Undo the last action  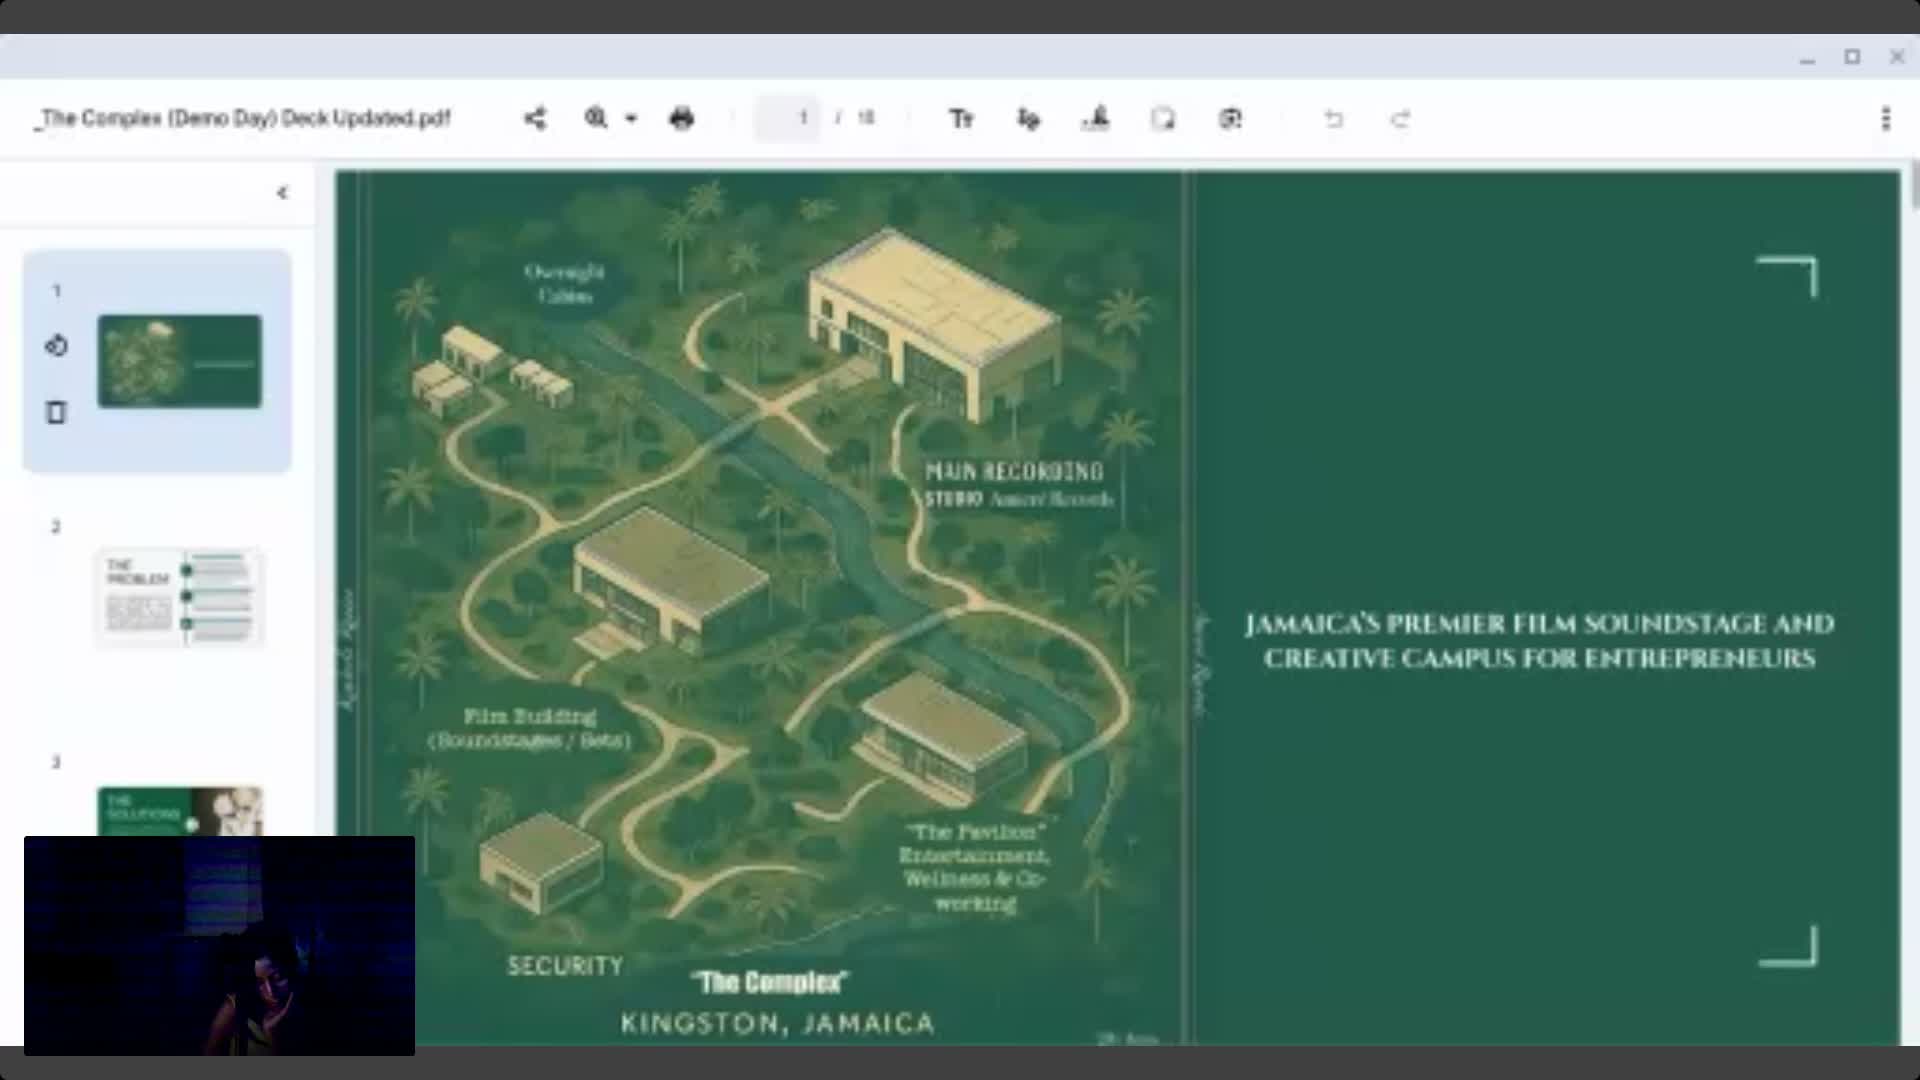click(1333, 119)
